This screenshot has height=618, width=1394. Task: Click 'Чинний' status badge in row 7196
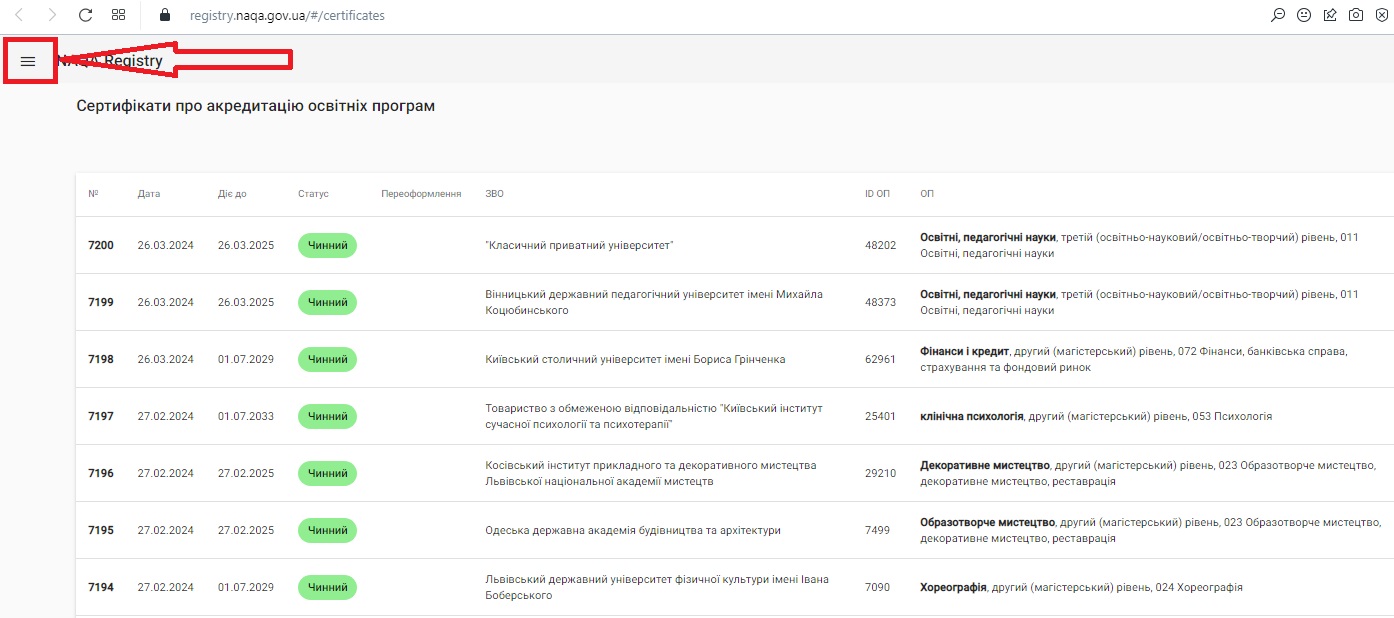(x=327, y=473)
